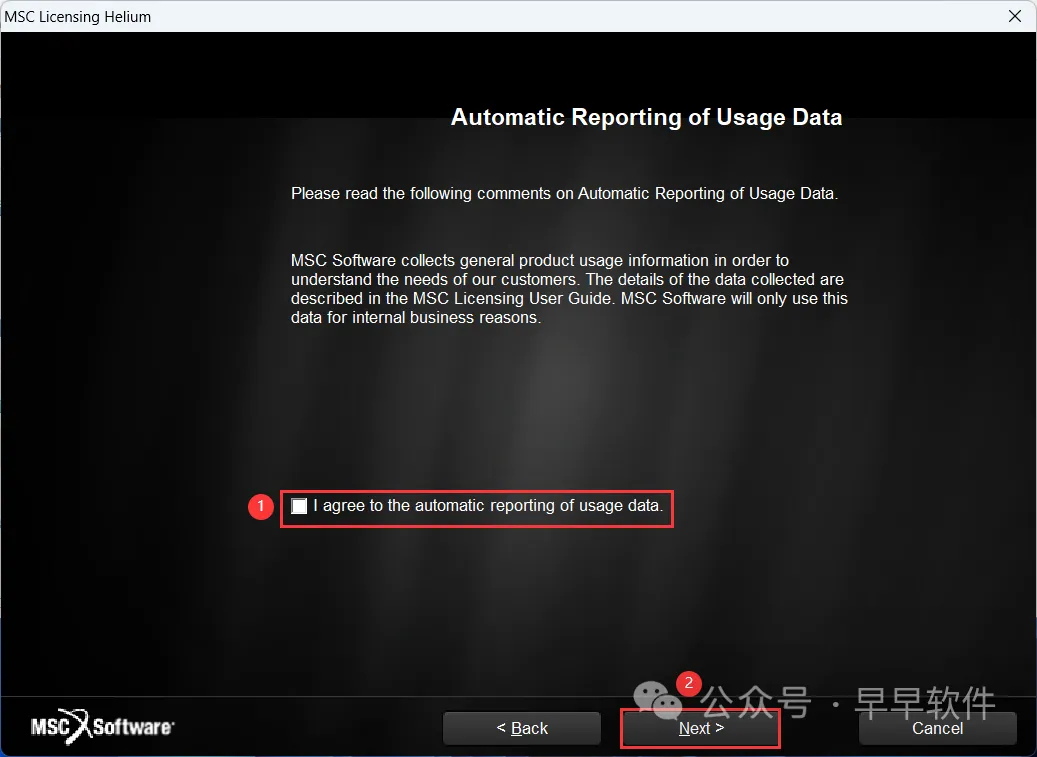This screenshot has height=757, width=1037.
Task: Click the 'Automatic Reporting of Usage Data' heading
Action: click(x=646, y=117)
